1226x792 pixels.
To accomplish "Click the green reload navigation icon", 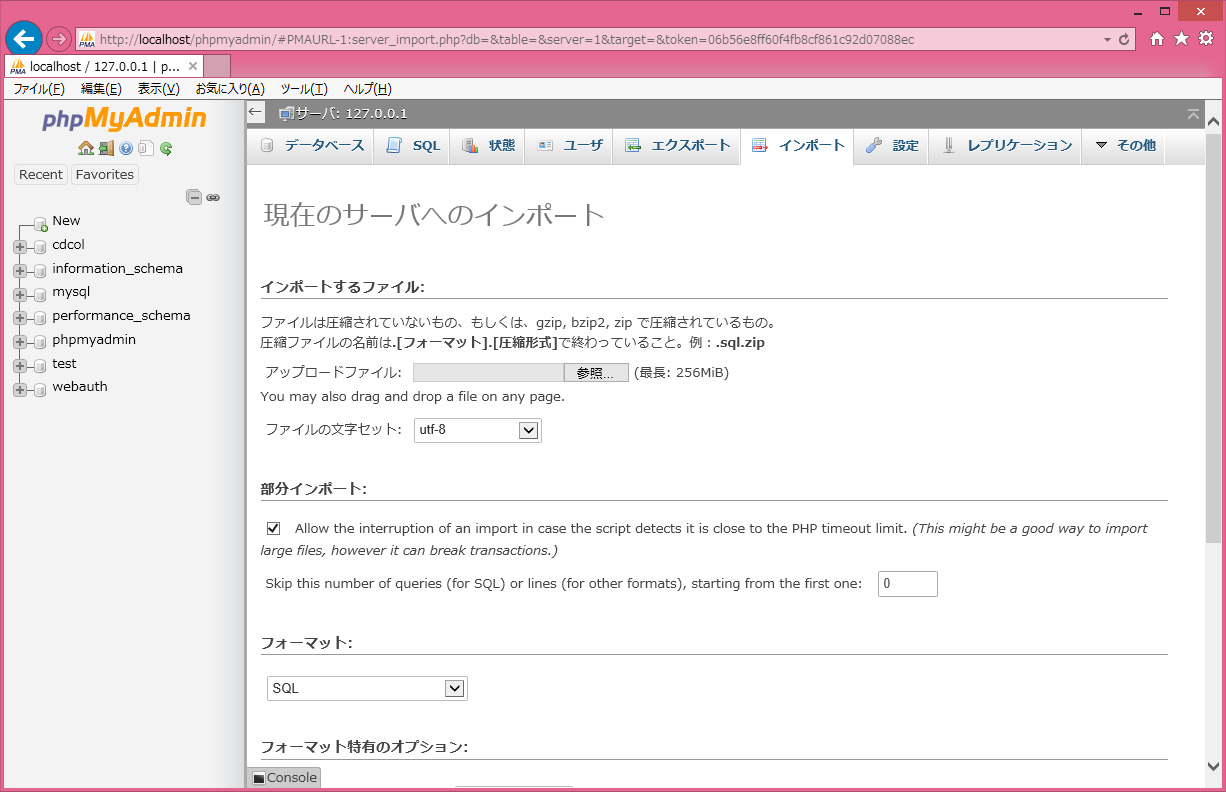I will (x=166, y=148).
